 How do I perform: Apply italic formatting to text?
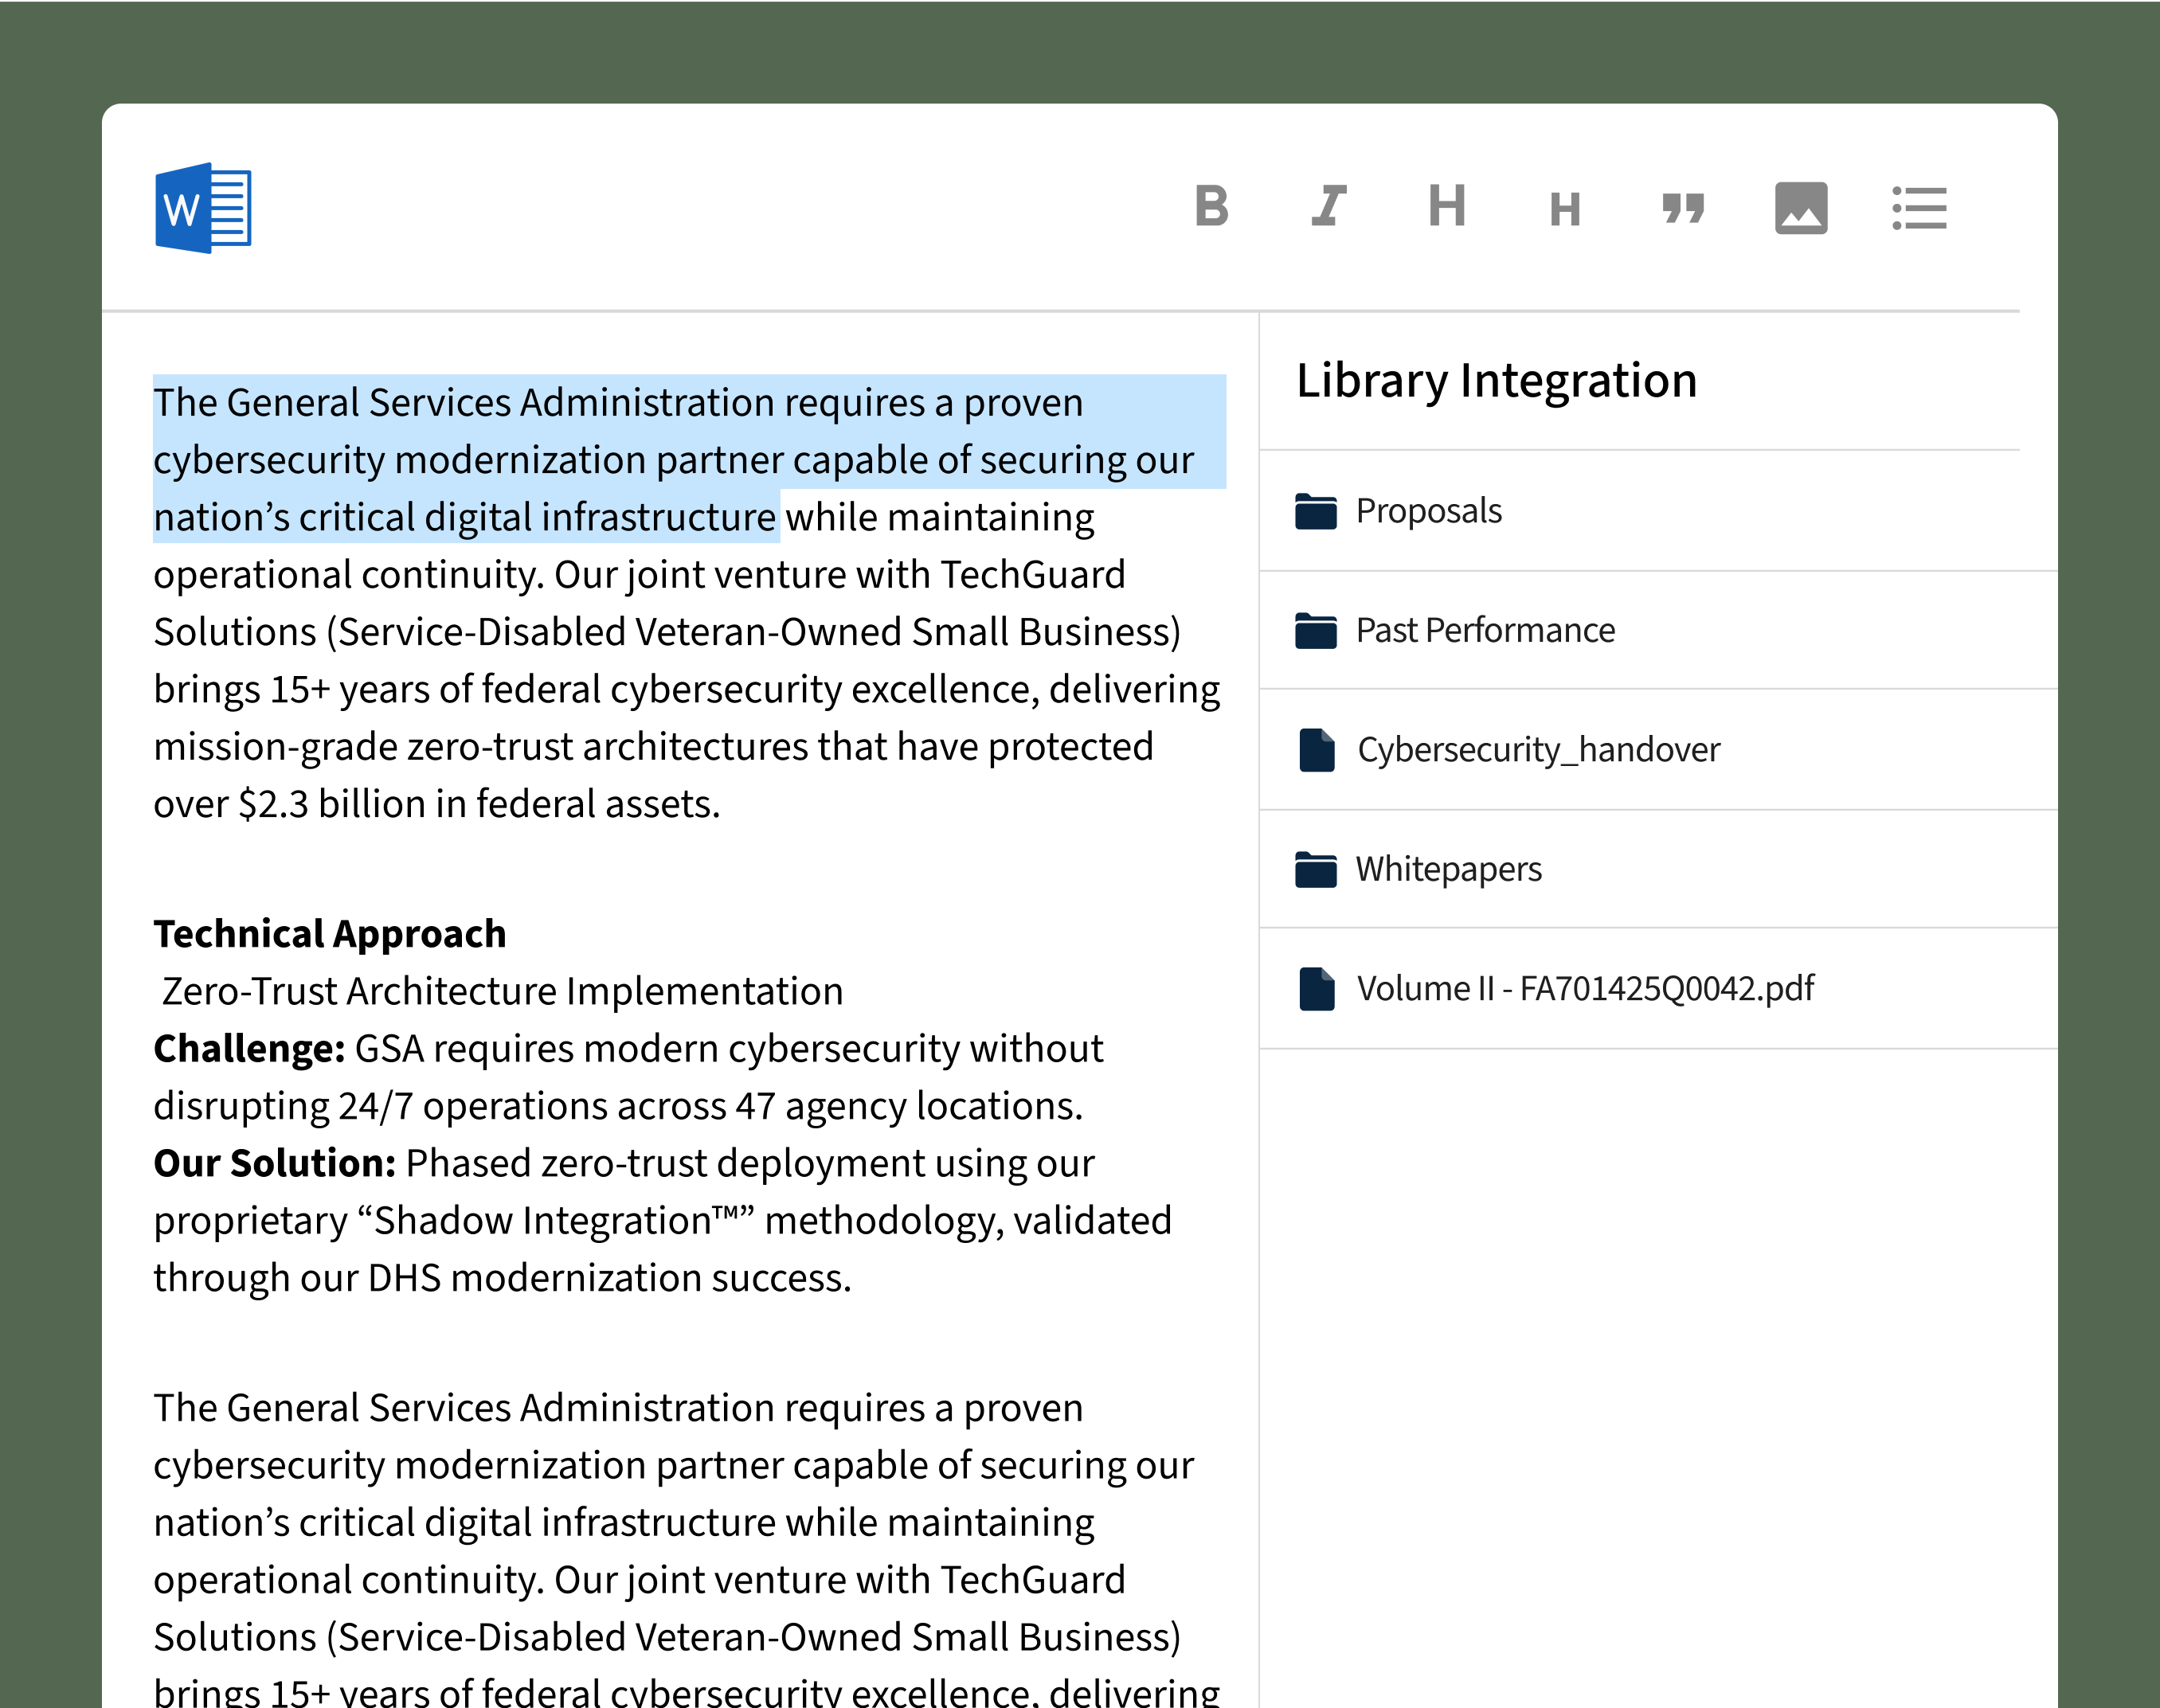[x=1329, y=207]
